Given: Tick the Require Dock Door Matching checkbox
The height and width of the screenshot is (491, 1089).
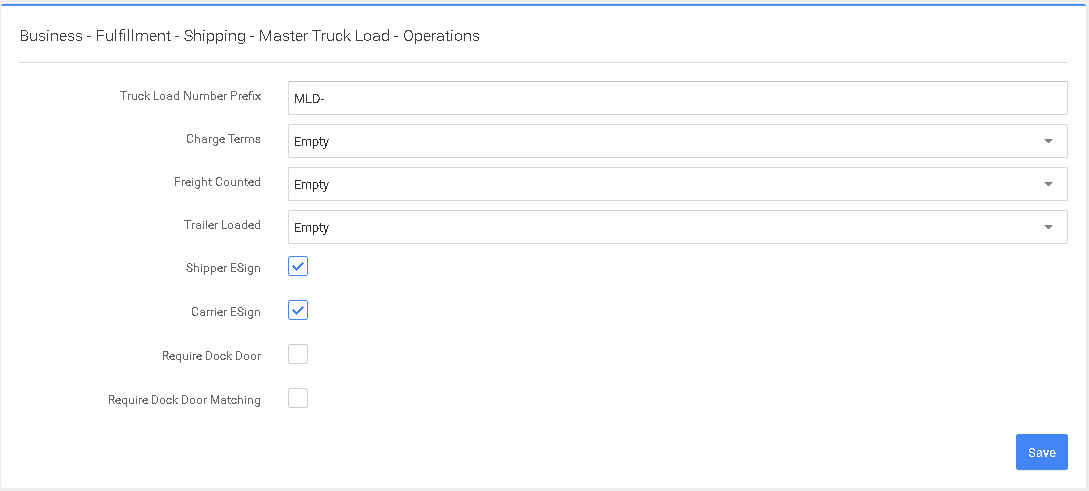Looking at the screenshot, I should 298,398.
